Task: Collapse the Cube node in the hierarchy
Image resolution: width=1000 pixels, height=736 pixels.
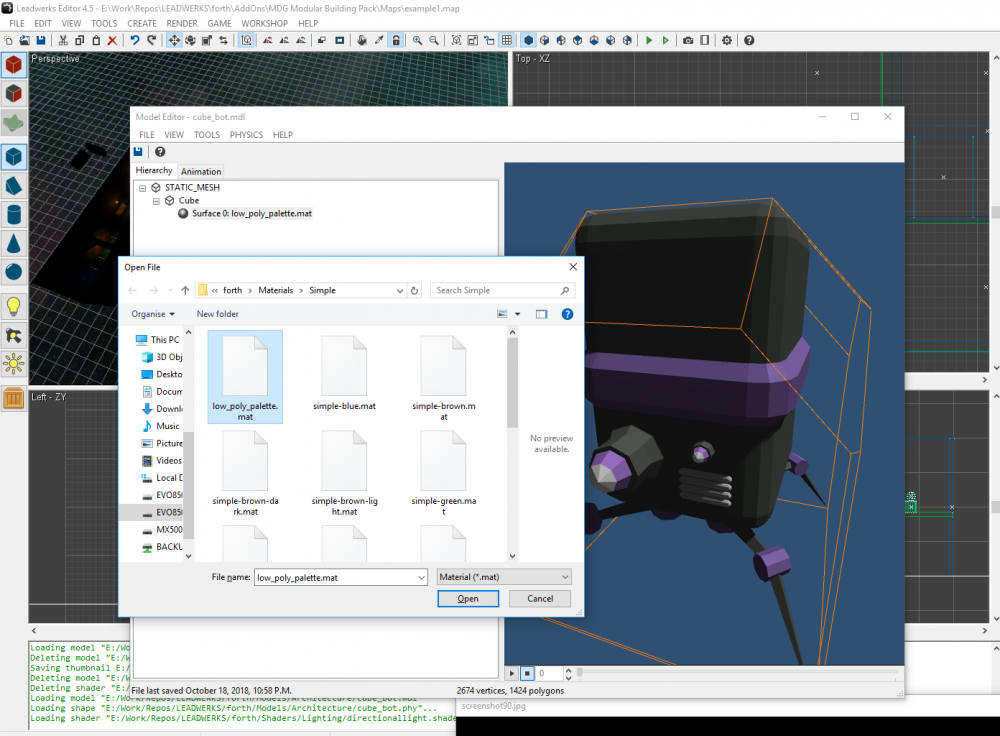Action: click(x=158, y=200)
